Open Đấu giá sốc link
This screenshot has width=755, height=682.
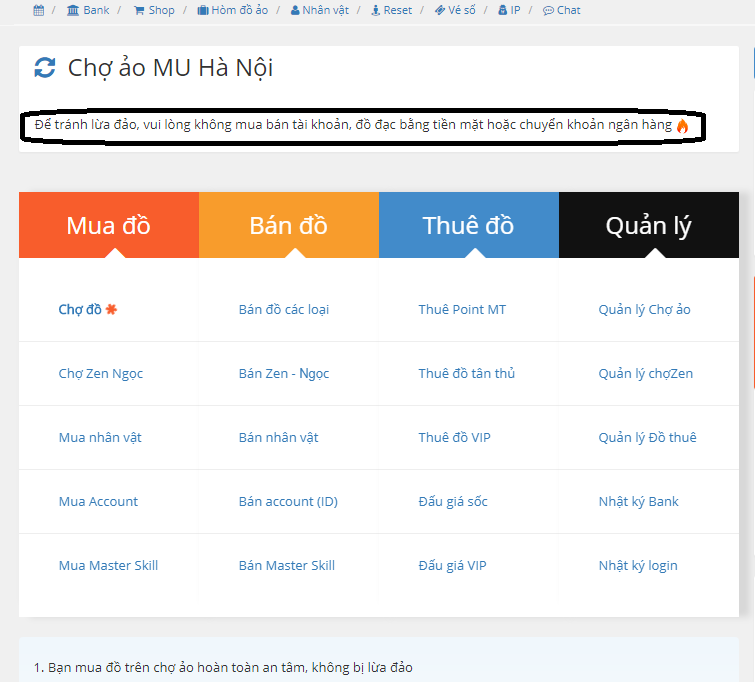(453, 501)
